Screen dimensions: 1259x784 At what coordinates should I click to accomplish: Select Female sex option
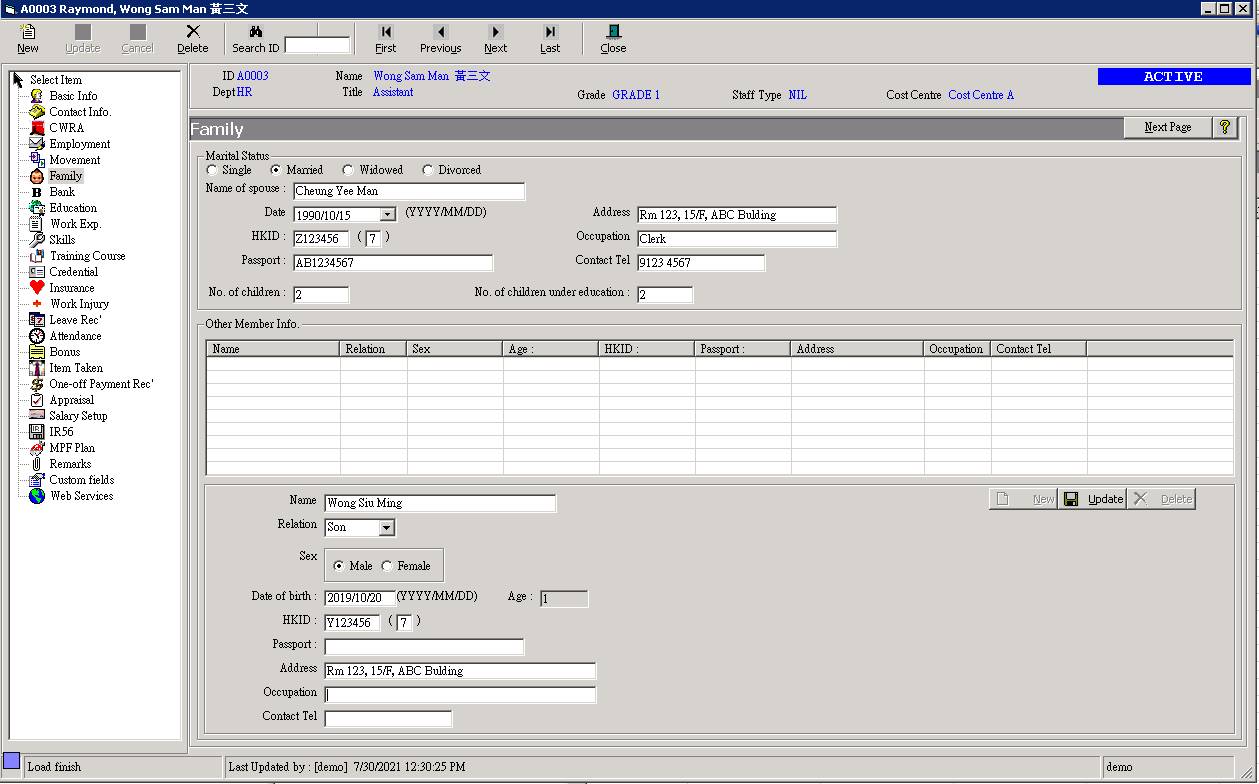[387, 566]
